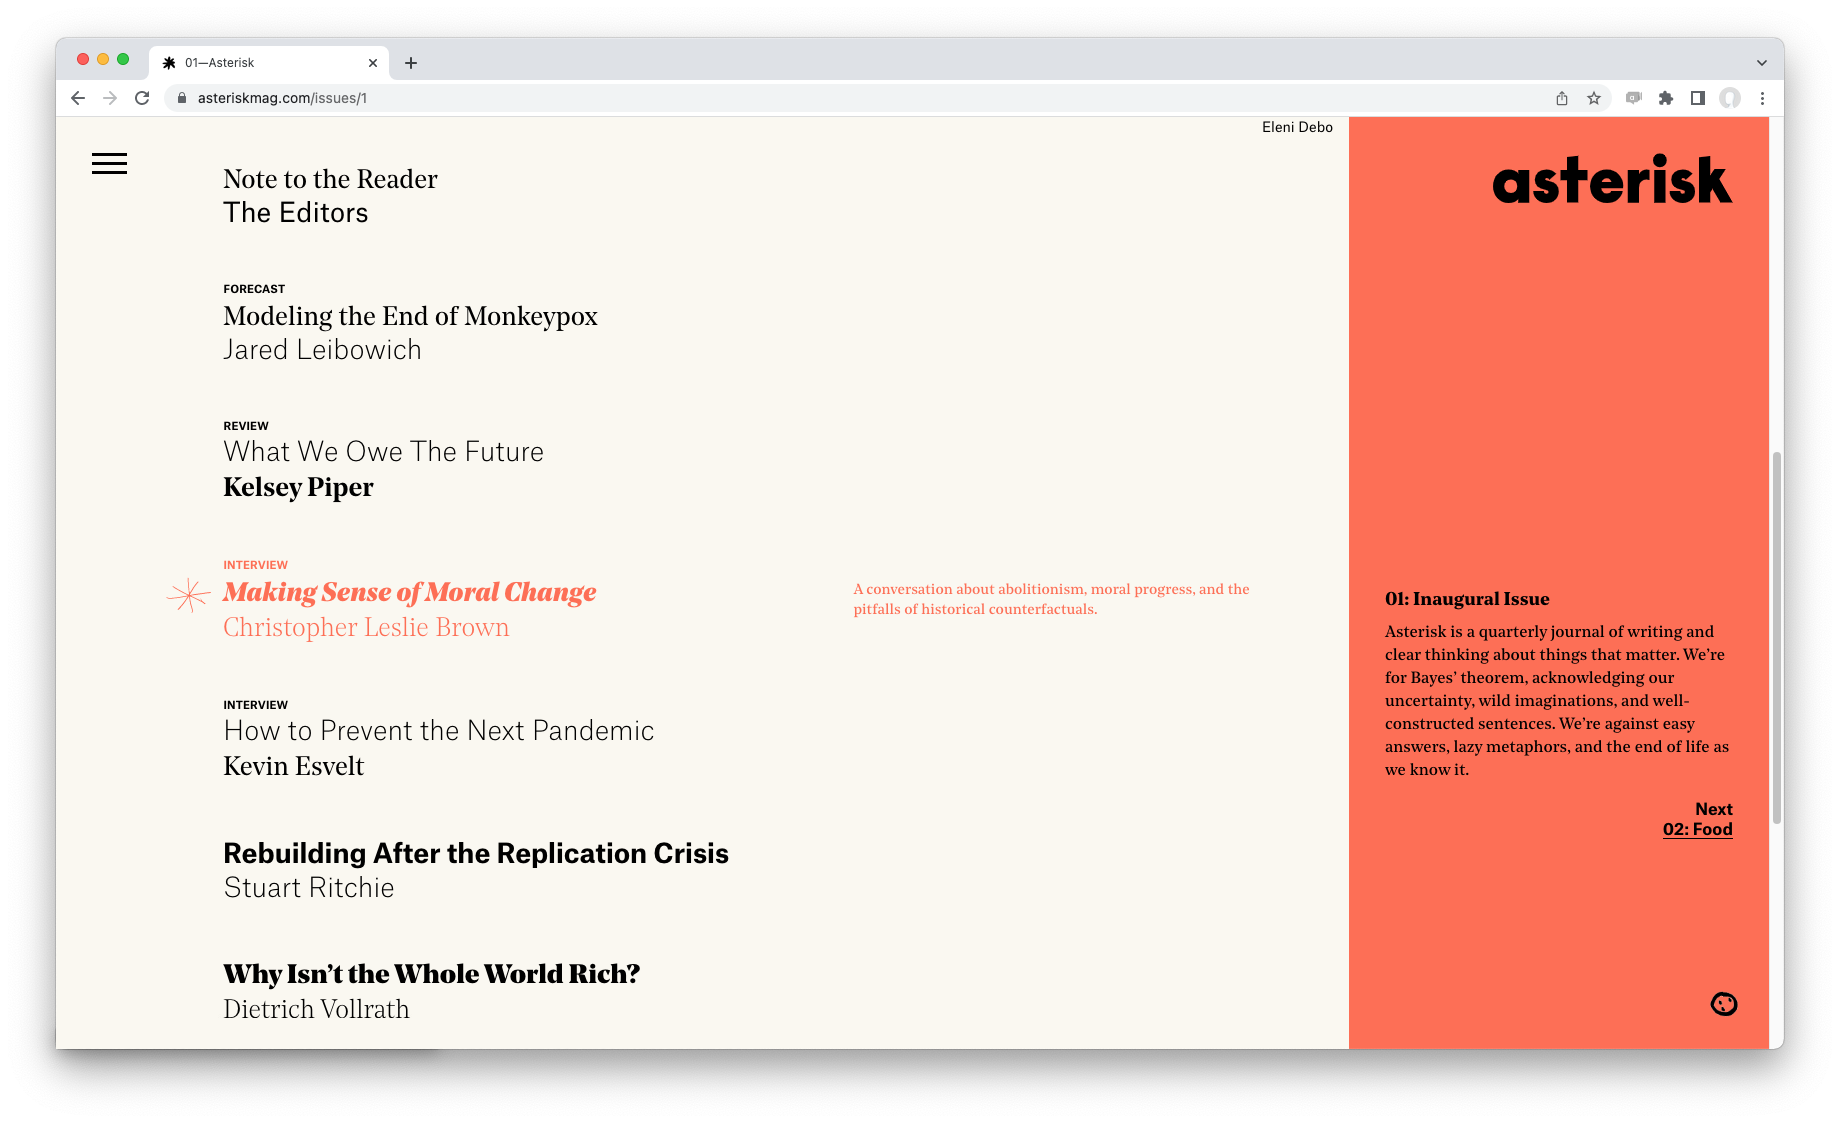Image resolution: width=1840 pixels, height=1123 pixels.
Task: Click author name Dietrich Vollrath
Action: click(x=316, y=1009)
